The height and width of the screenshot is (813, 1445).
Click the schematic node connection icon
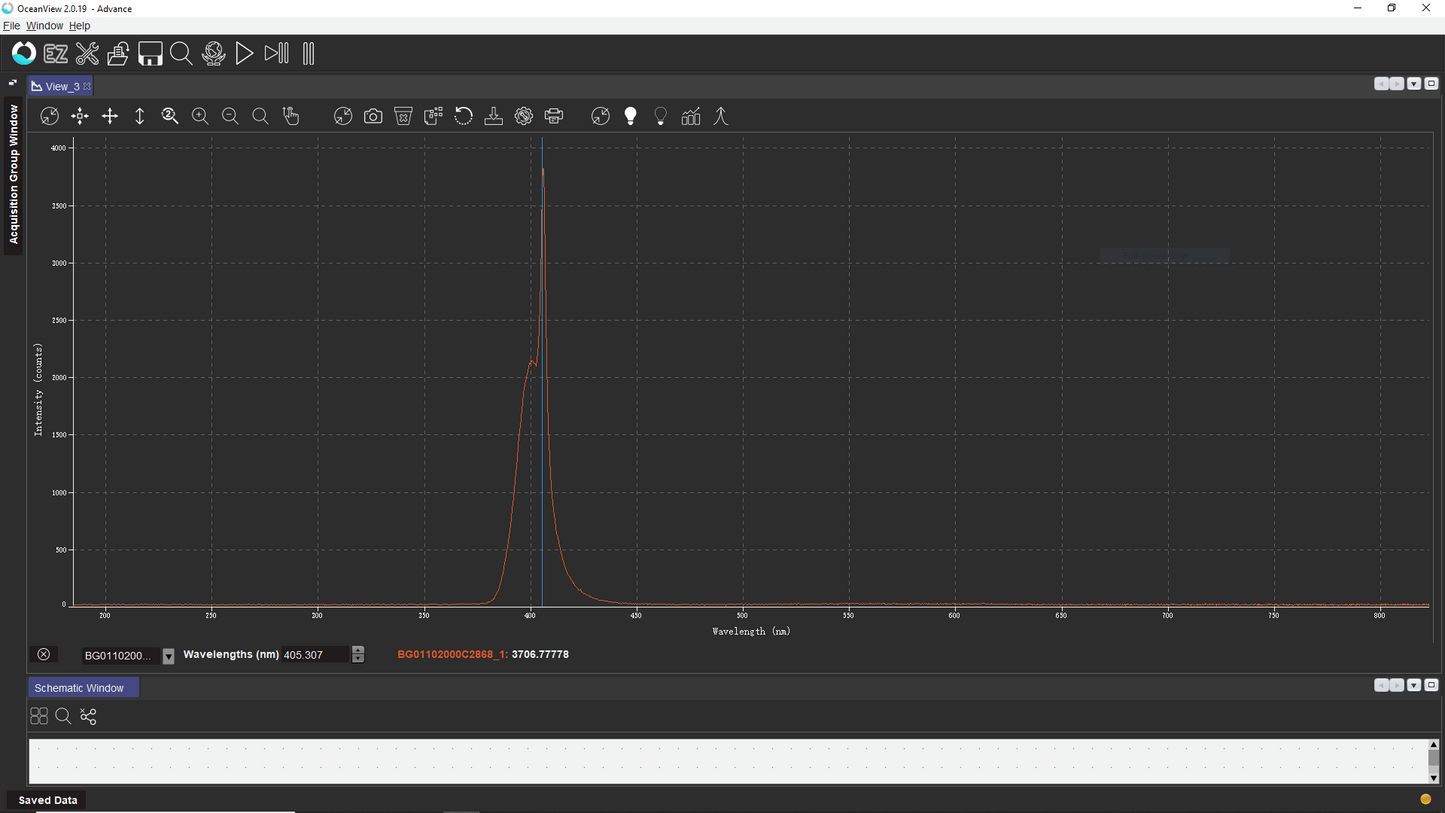[88, 716]
